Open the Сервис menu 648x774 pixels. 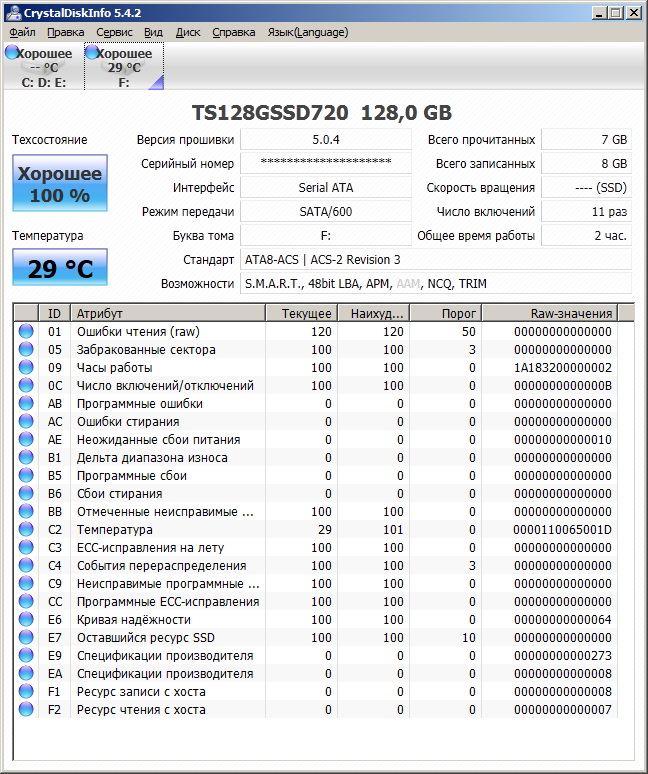point(114,32)
